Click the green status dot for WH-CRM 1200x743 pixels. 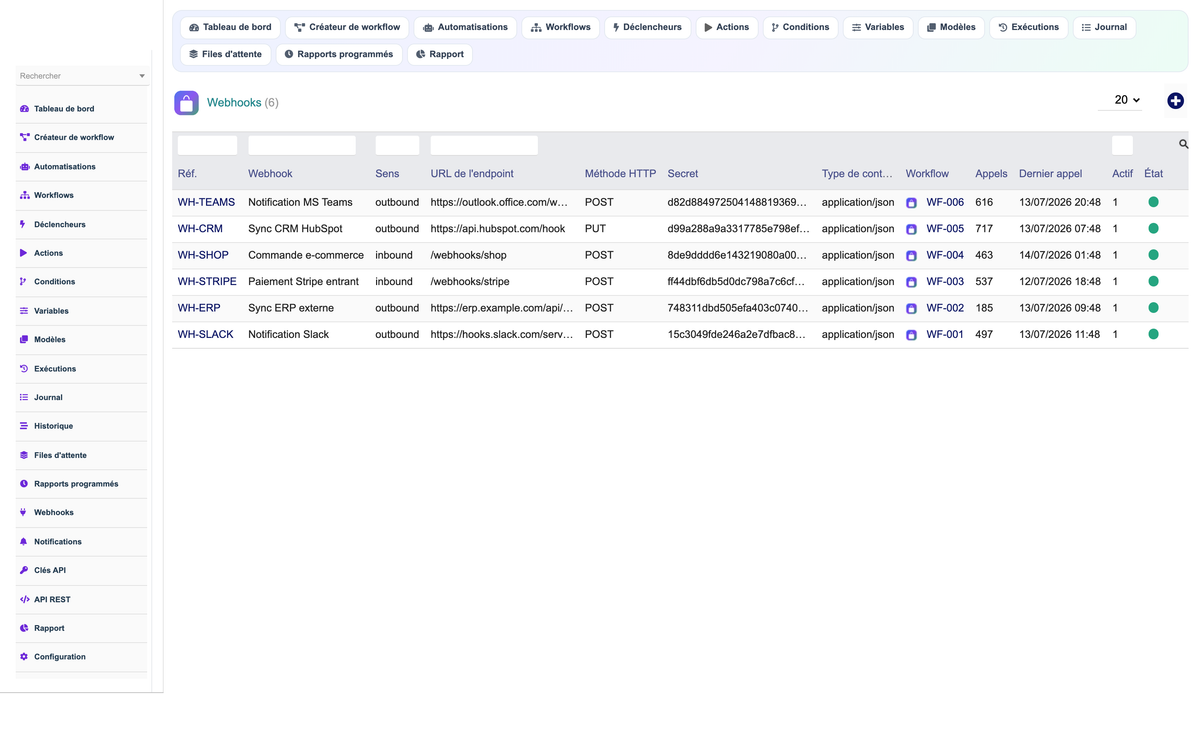1153,228
